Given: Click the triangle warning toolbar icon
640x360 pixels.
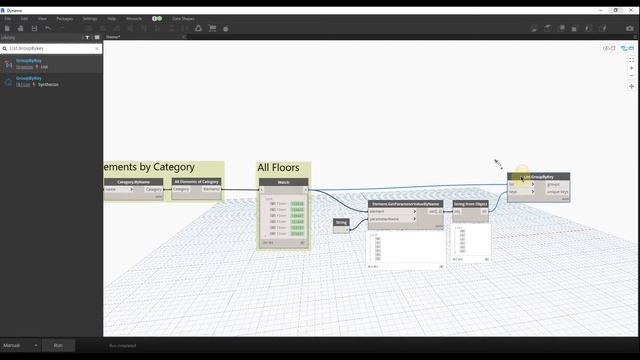Looking at the screenshot, I should [198, 28].
